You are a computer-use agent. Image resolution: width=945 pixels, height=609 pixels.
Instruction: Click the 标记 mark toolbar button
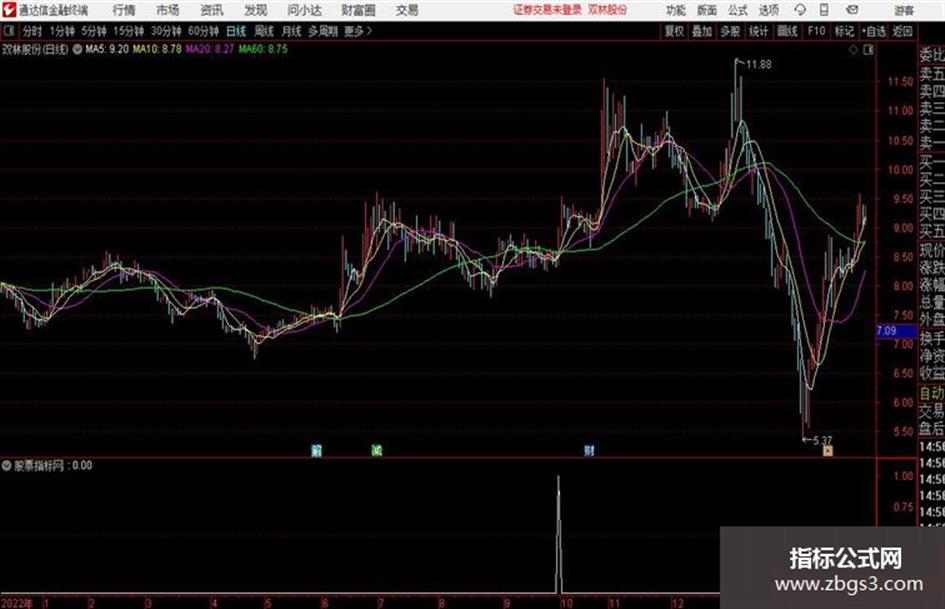(x=844, y=31)
